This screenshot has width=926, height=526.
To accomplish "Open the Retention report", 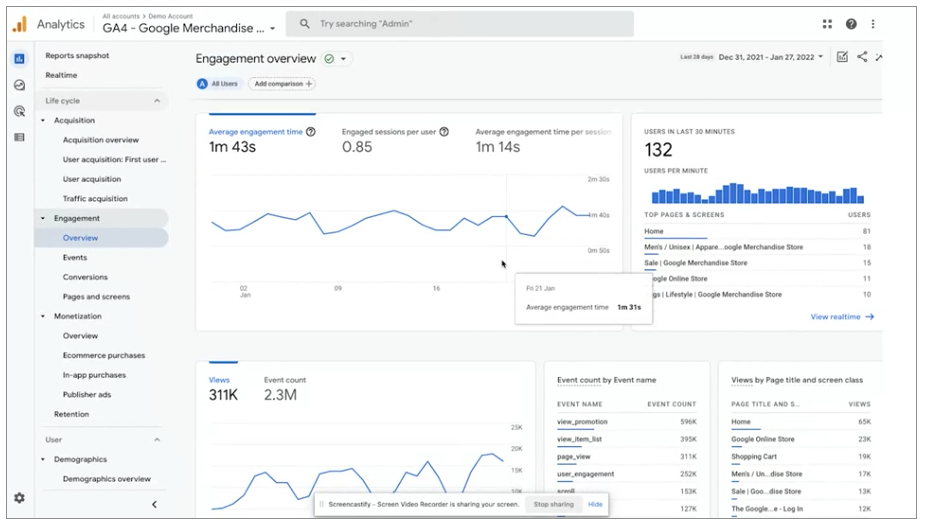I will pyautogui.click(x=71, y=414).
